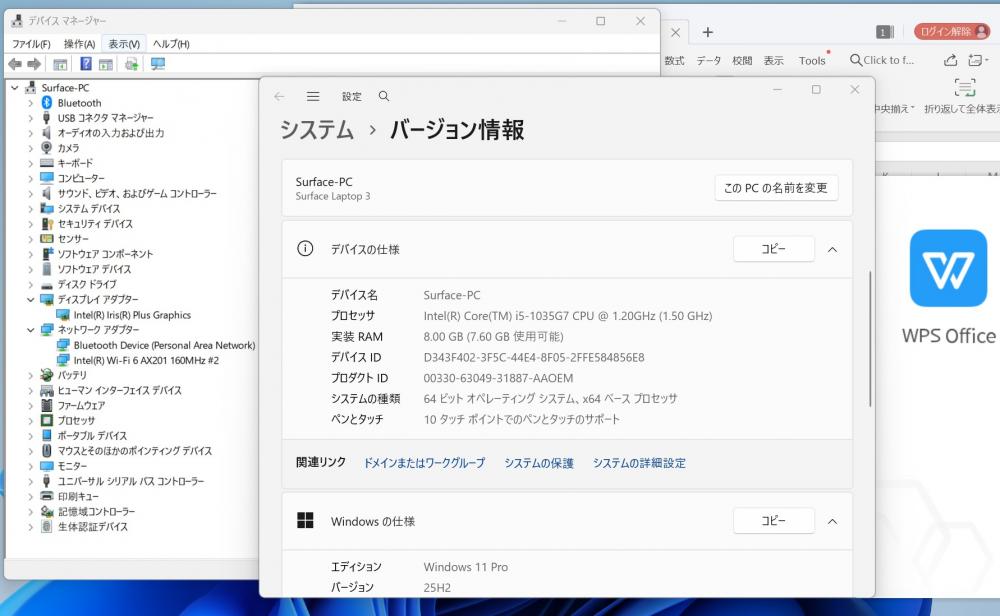This screenshot has height=616, width=1000.
Task: Click the Device Manager help toolbar icon
Action: (x=86, y=64)
